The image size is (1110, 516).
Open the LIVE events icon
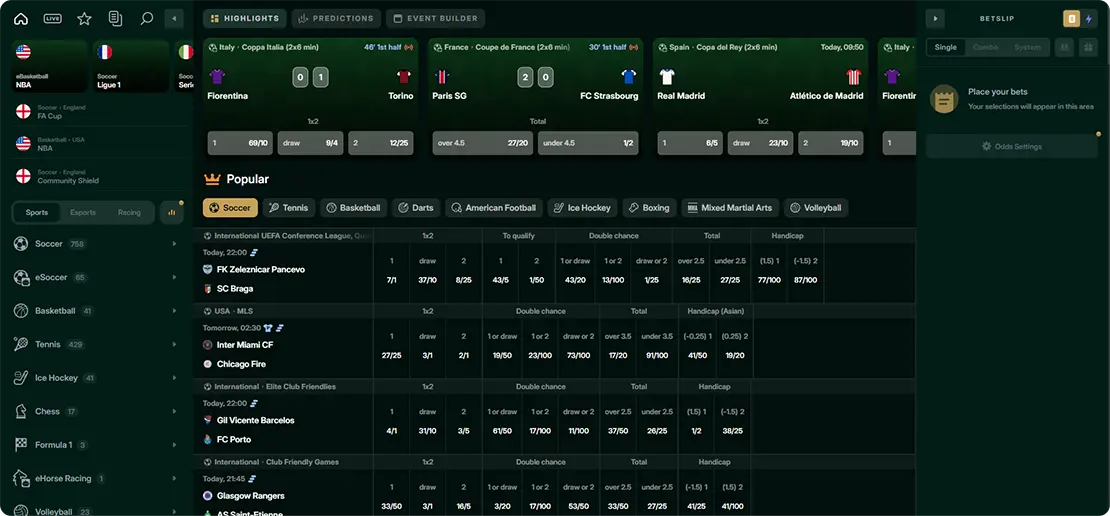[x=52, y=18]
